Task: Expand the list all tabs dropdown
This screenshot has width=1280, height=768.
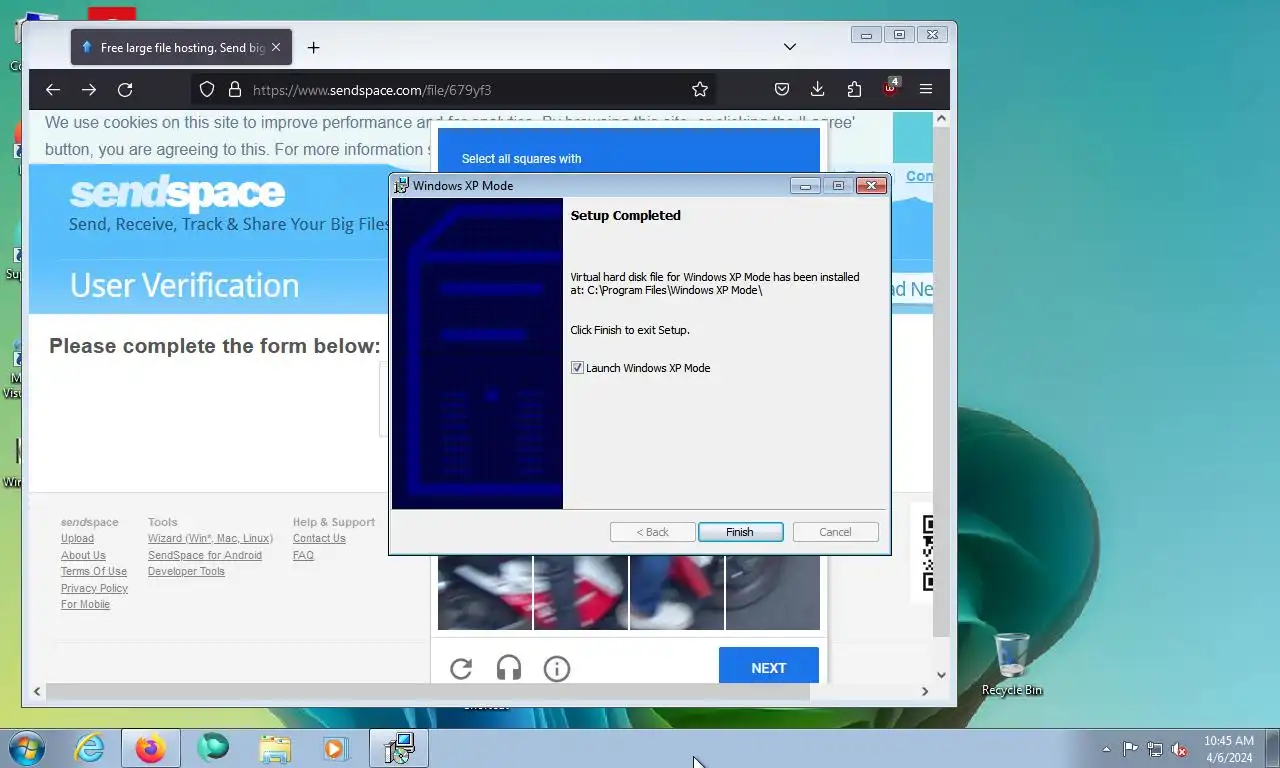Action: (x=790, y=47)
